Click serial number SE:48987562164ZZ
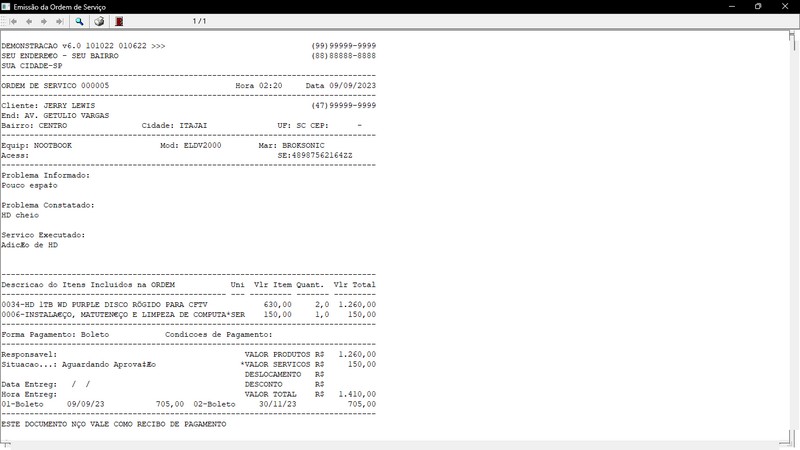 (x=315, y=156)
